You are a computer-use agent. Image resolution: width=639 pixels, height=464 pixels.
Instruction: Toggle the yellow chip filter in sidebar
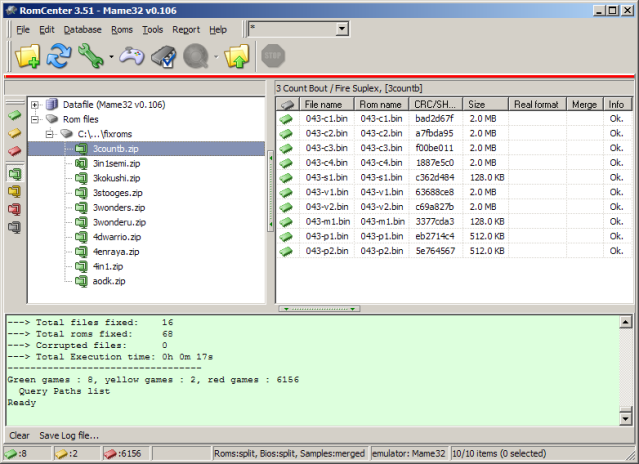pos(14,133)
